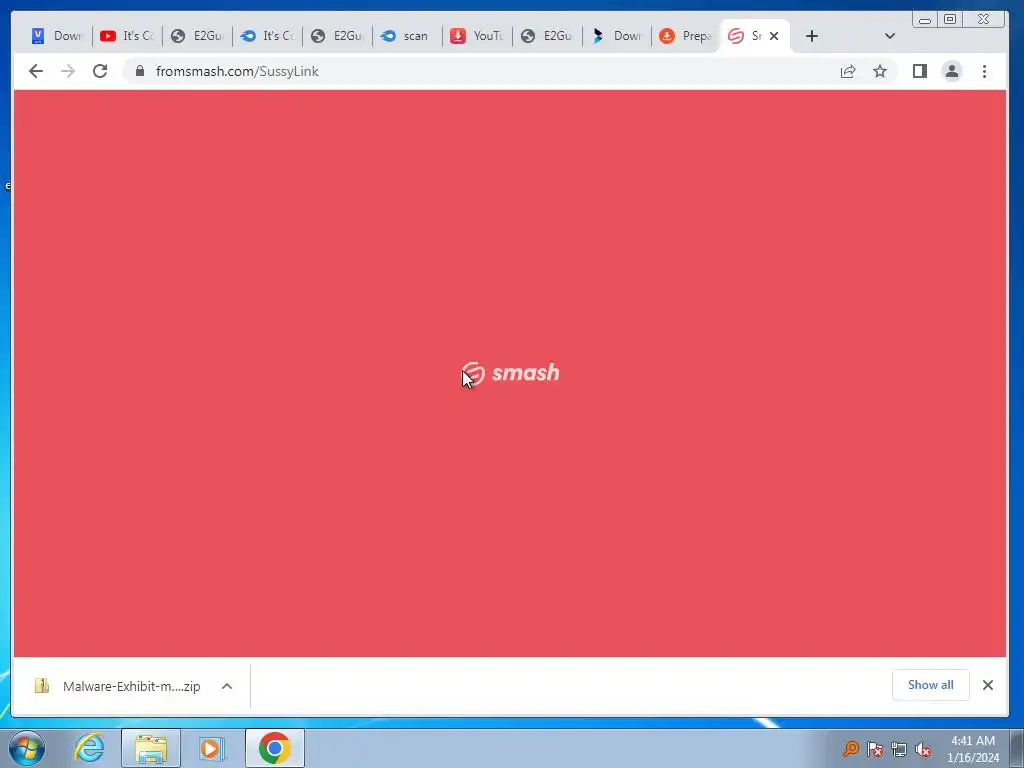Screen dimensions: 1024x768
Task: Launch Internet Explorer from taskbar
Action: [89, 748]
